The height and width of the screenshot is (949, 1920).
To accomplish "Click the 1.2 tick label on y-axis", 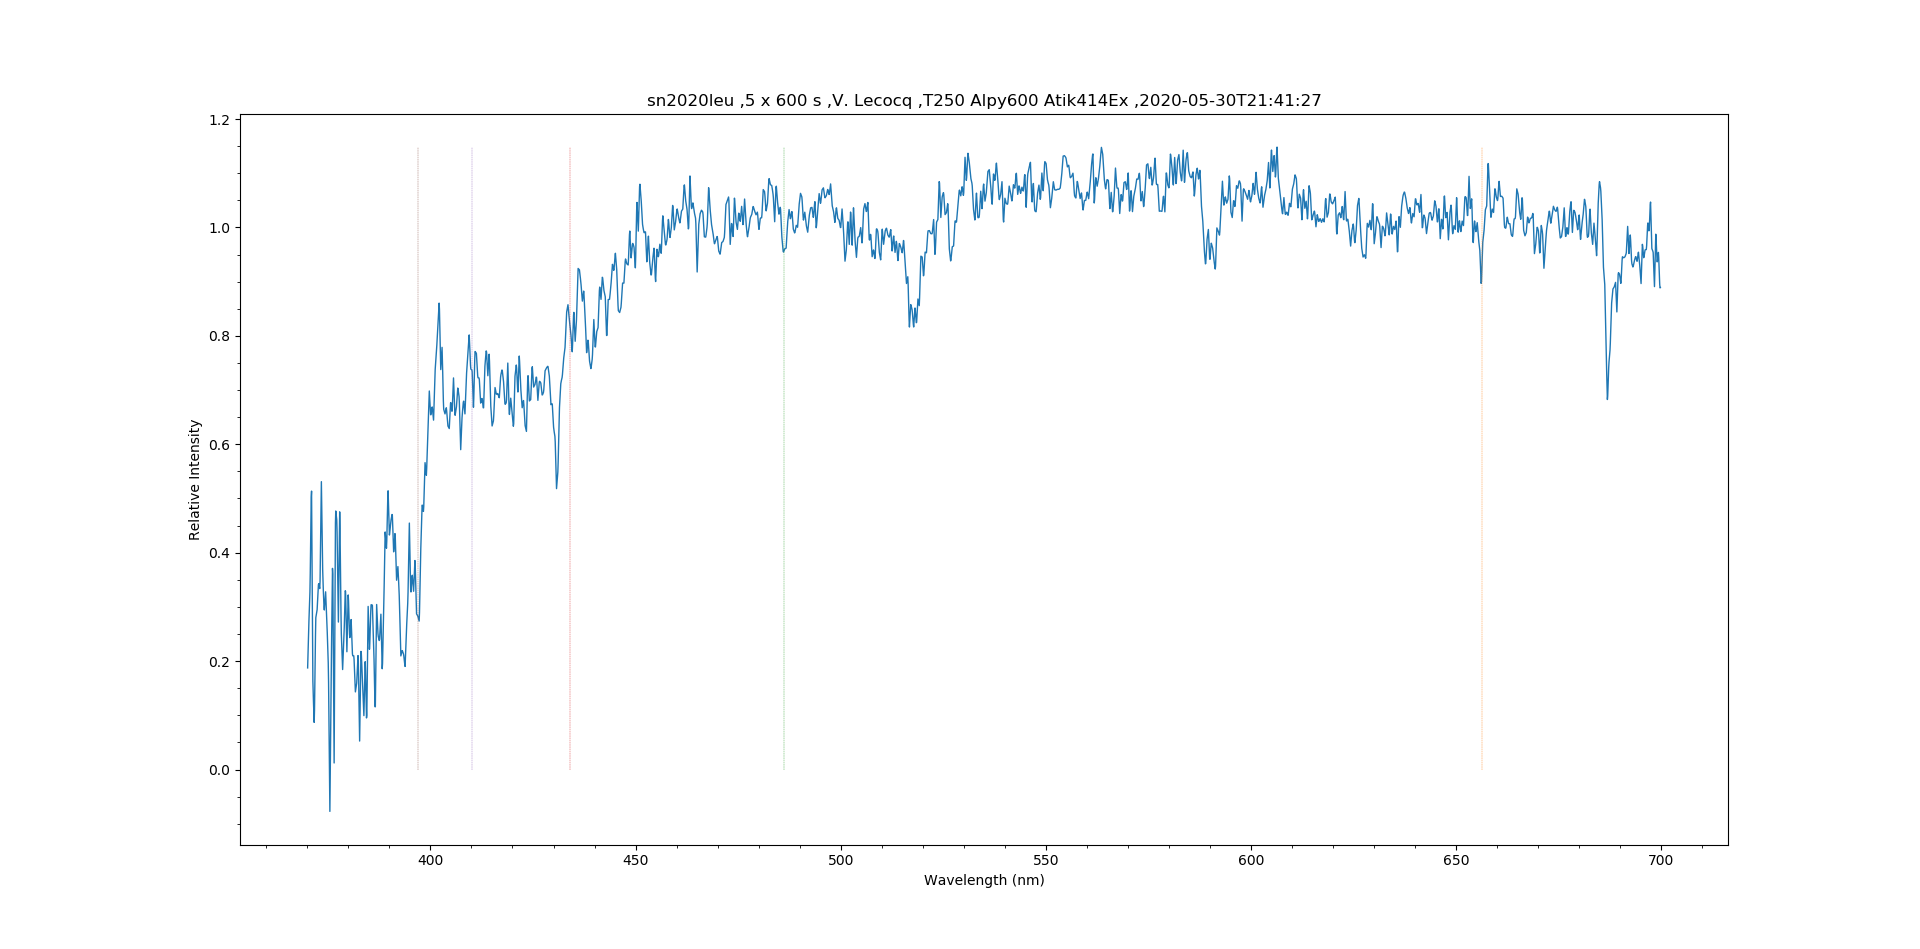I will [219, 120].
